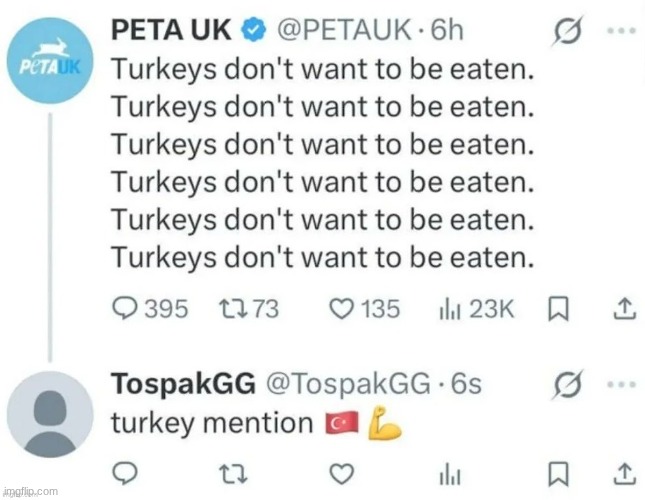Image resolution: width=645 pixels, height=500 pixels.
Task: Bookmark the PETA UK tweet
Action: click(558, 310)
